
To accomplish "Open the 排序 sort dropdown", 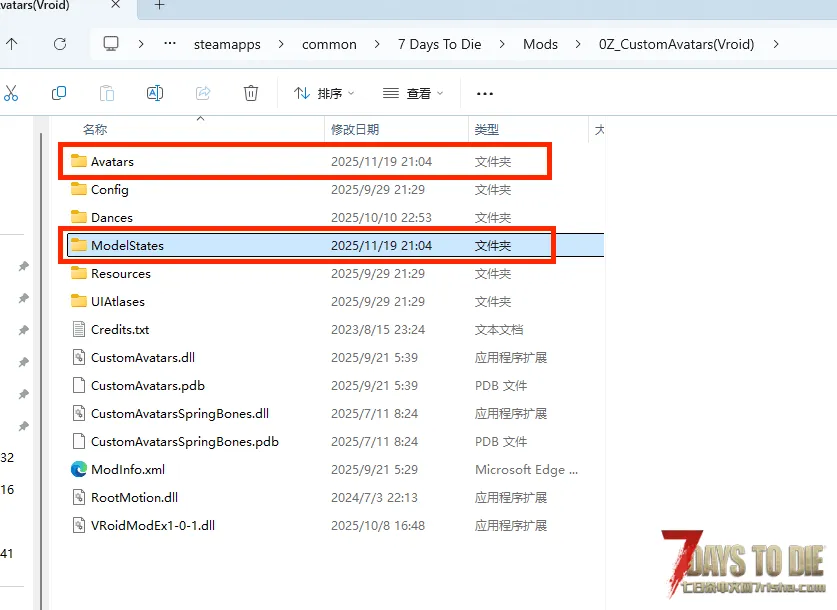I will point(324,93).
